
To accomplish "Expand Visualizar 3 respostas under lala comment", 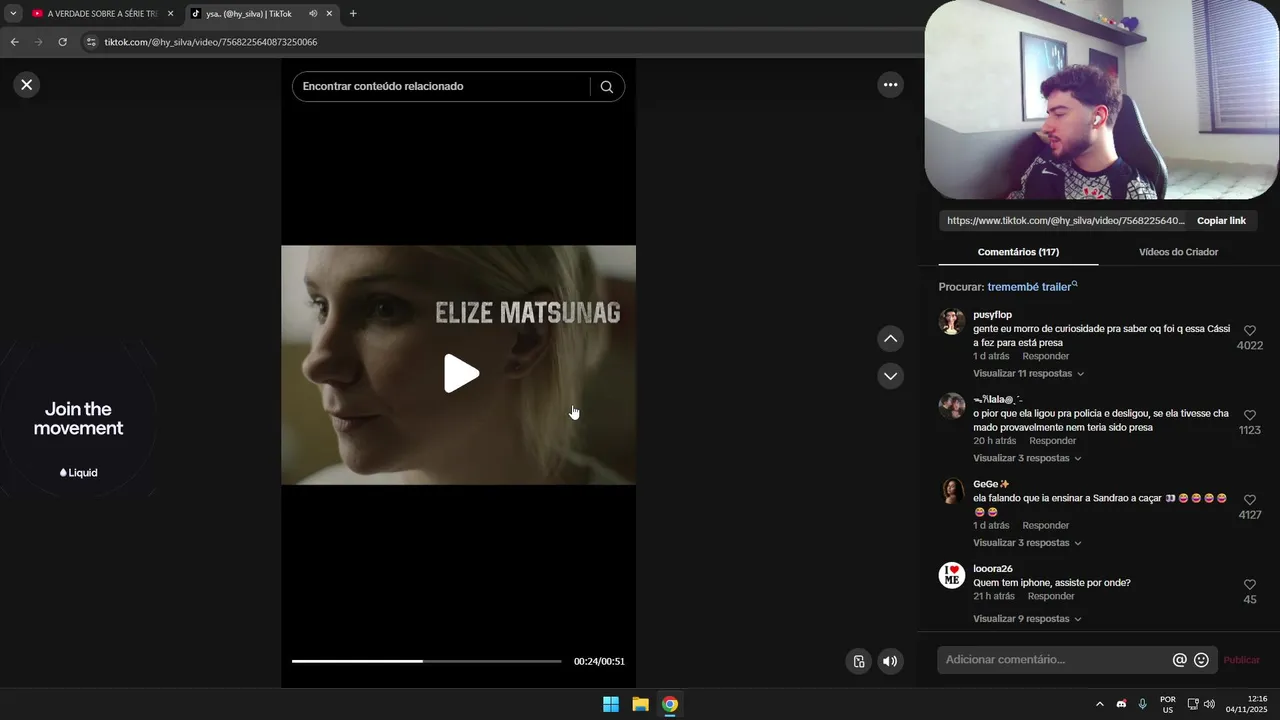I will tap(1027, 458).
